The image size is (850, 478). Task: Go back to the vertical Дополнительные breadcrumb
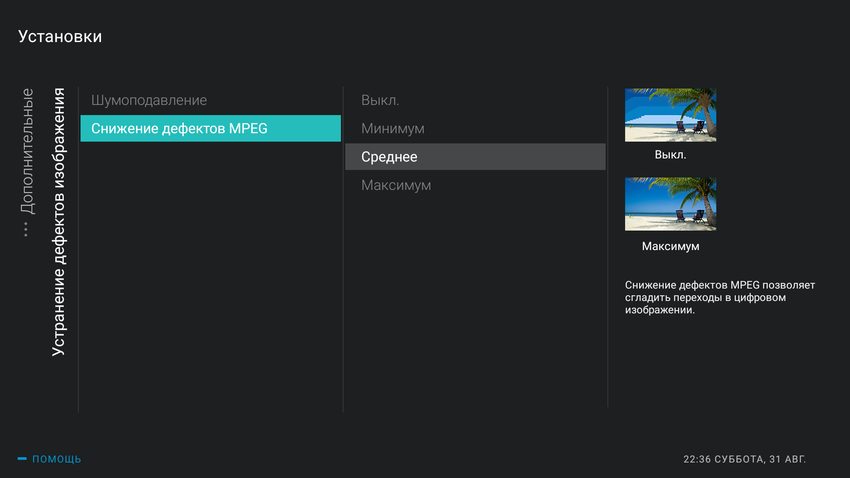27,150
